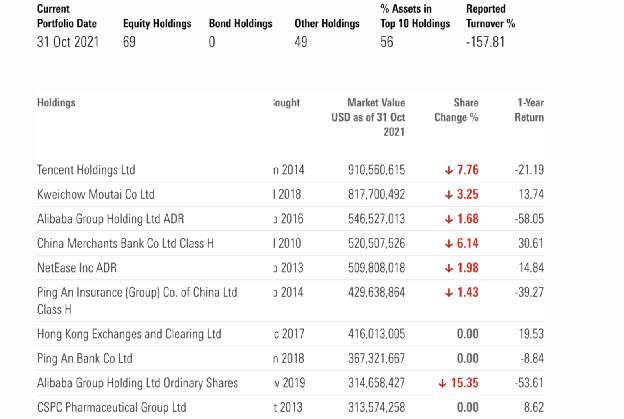624x419 pixels.
Task: Open CSPC Pharmaceutical Group Ltd
Action: click(x=111, y=407)
